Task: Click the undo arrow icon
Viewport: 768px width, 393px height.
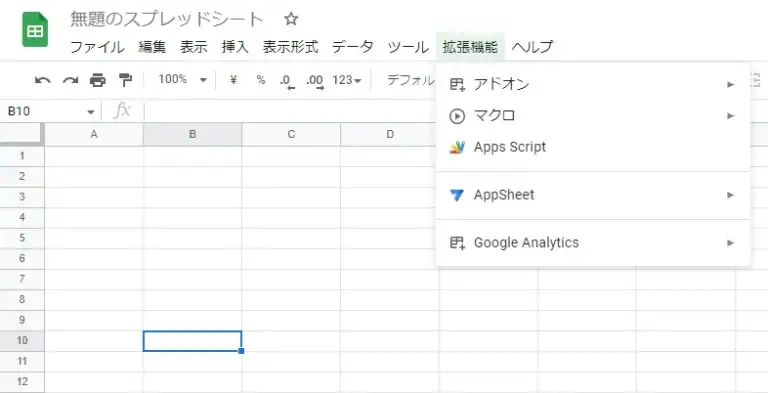Action: (43, 80)
